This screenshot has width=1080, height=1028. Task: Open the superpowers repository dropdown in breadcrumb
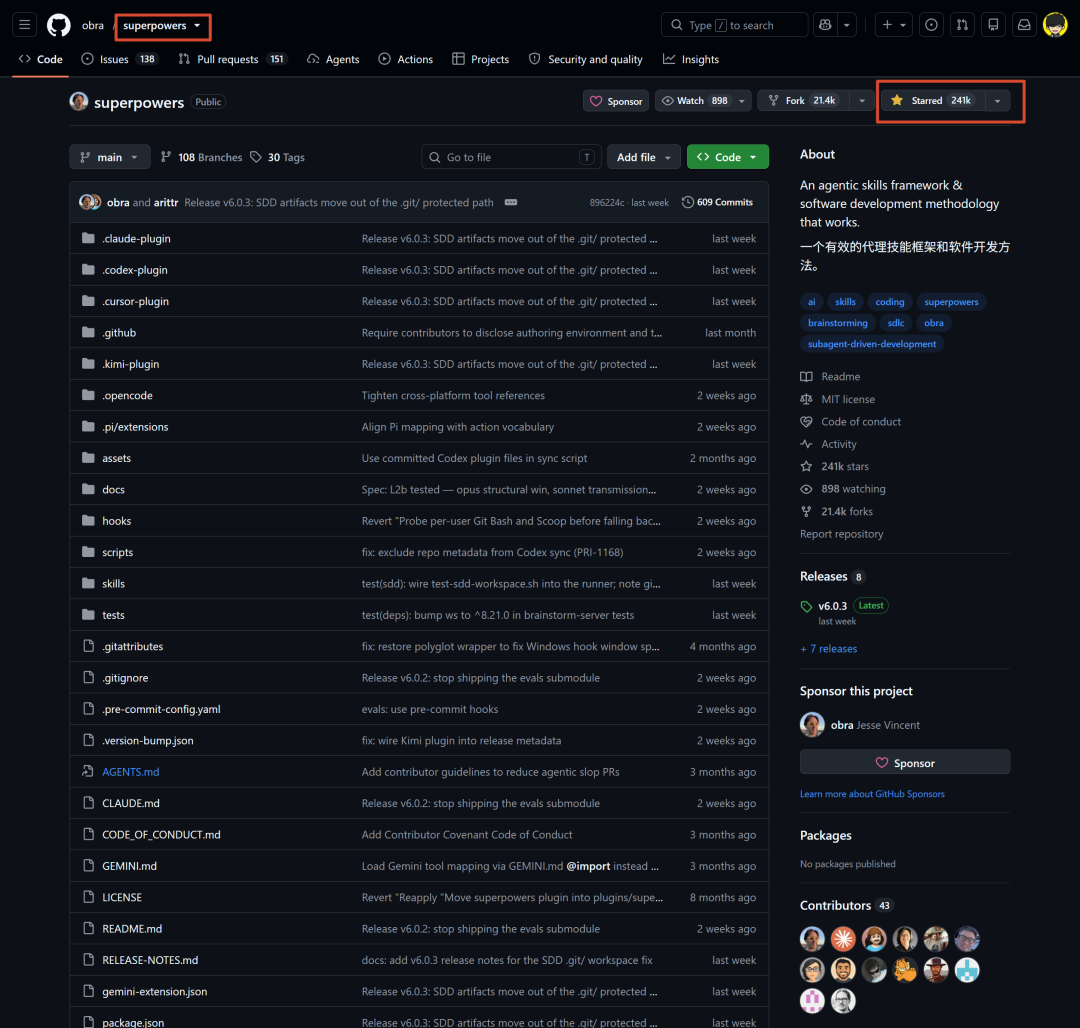pos(162,25)
